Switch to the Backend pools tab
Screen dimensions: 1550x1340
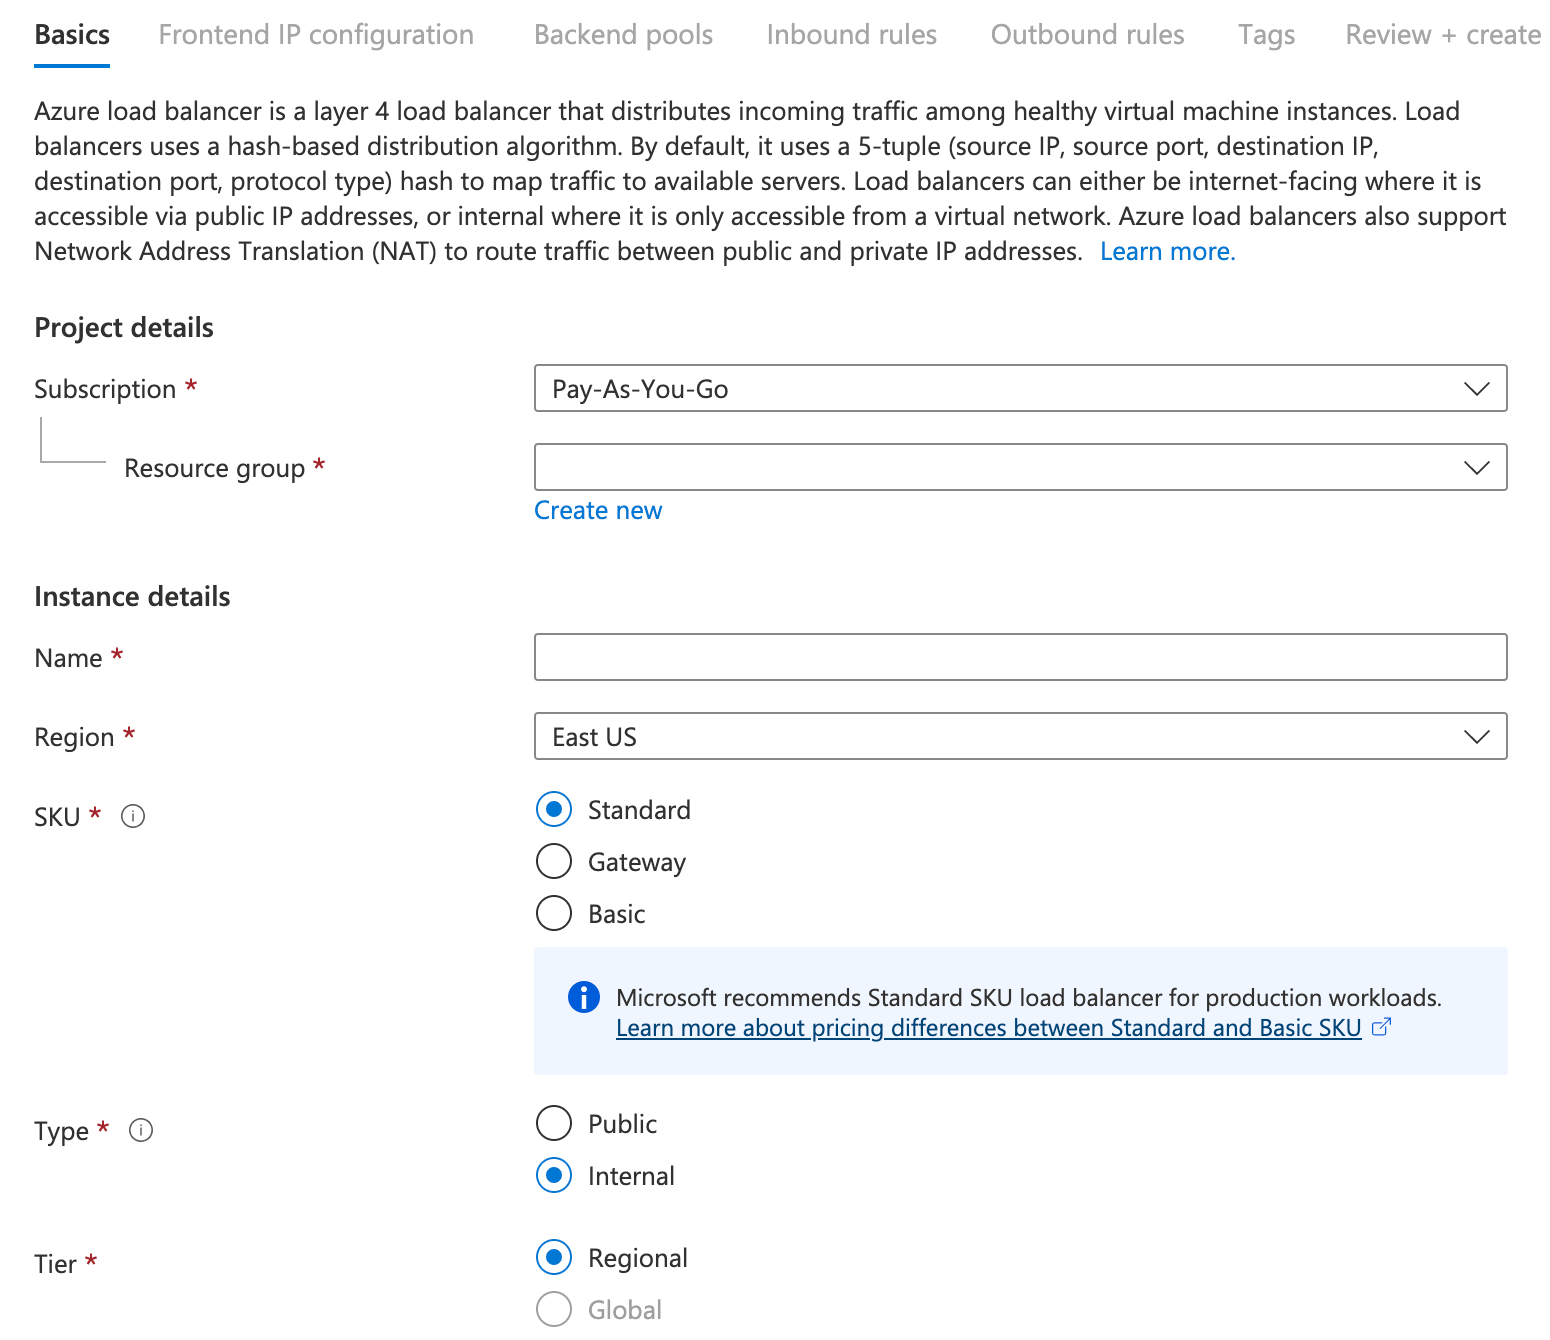(622, 33)
